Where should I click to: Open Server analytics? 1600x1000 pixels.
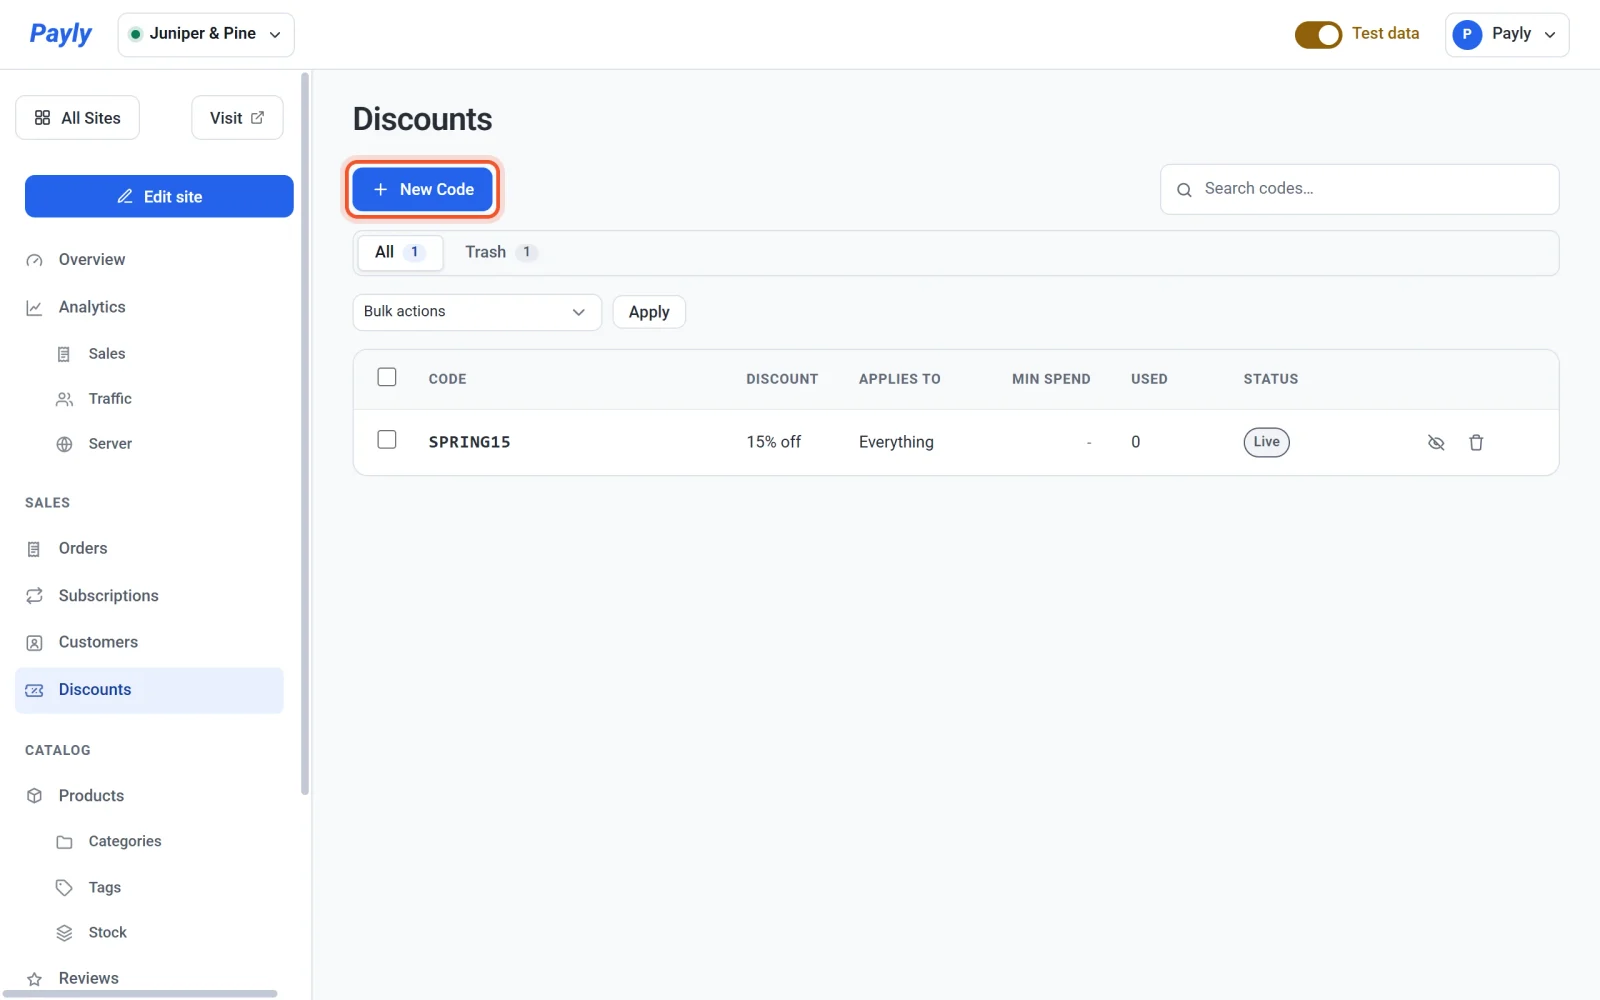pyautogui.click(x=165, y=444)
